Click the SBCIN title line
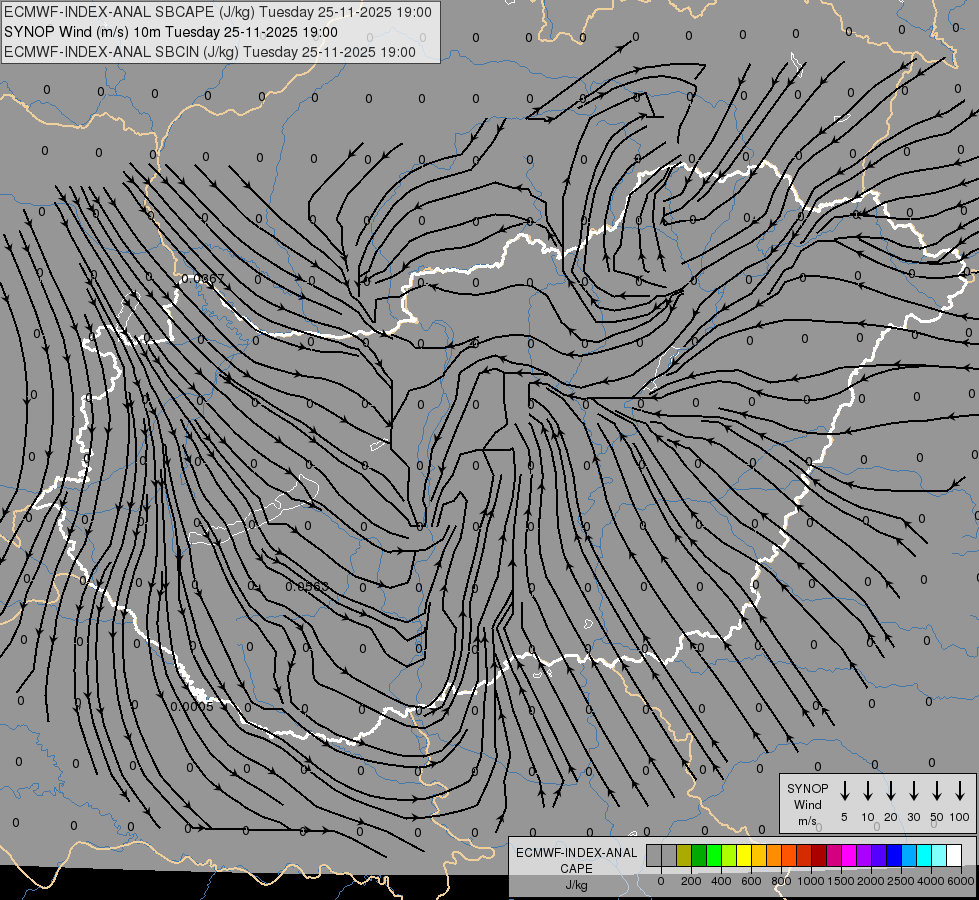 (x=210, y=52)
